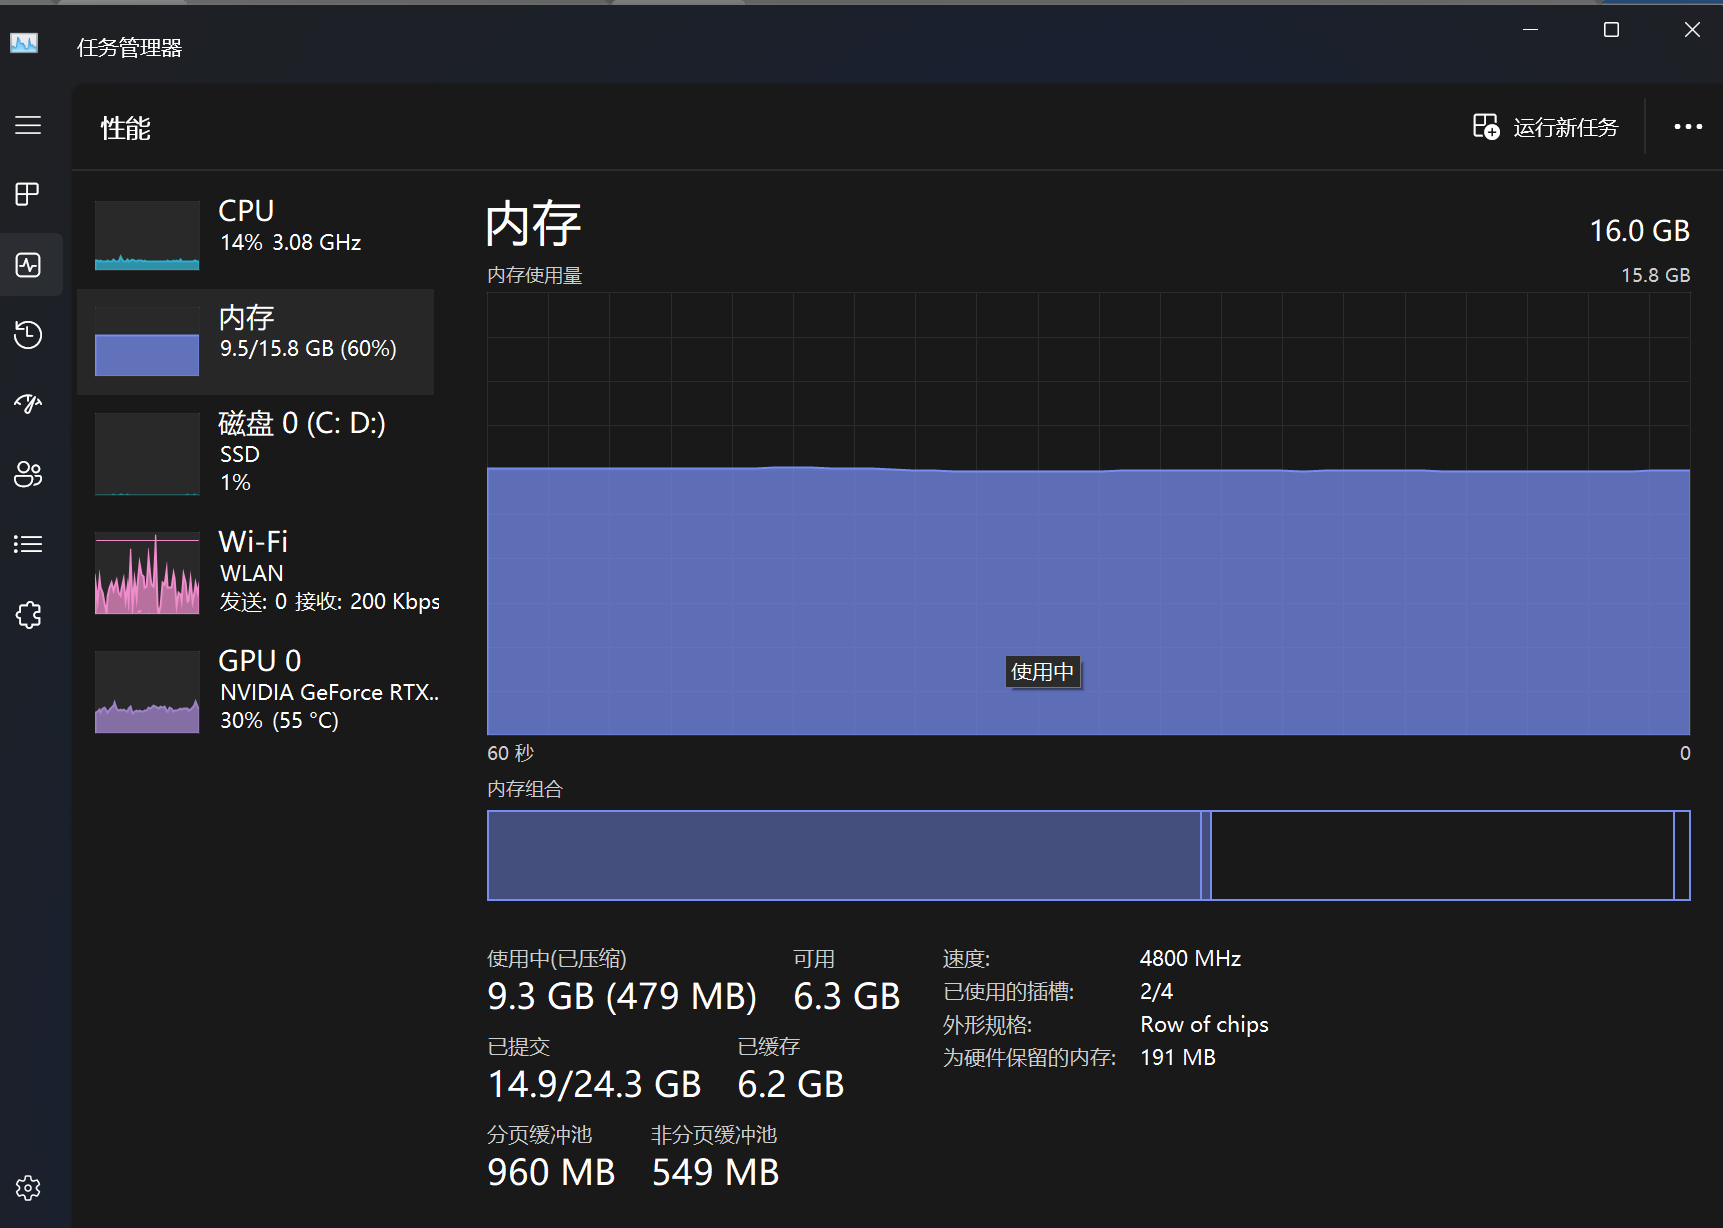This screenshot has width=1723, height=1228.
Task: Click the 2/4 slots used value
Action: pyautogui.click(x=1156, y=992)
